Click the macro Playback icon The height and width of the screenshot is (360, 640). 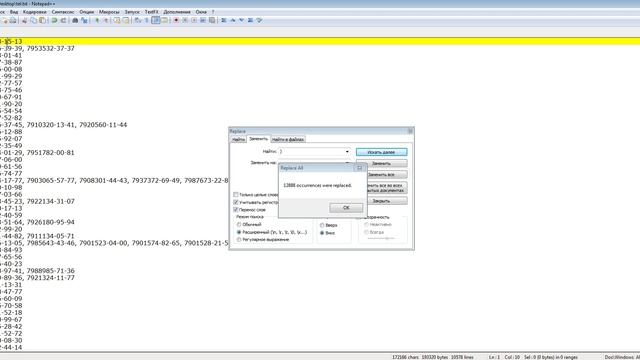[x=194, y=20]
